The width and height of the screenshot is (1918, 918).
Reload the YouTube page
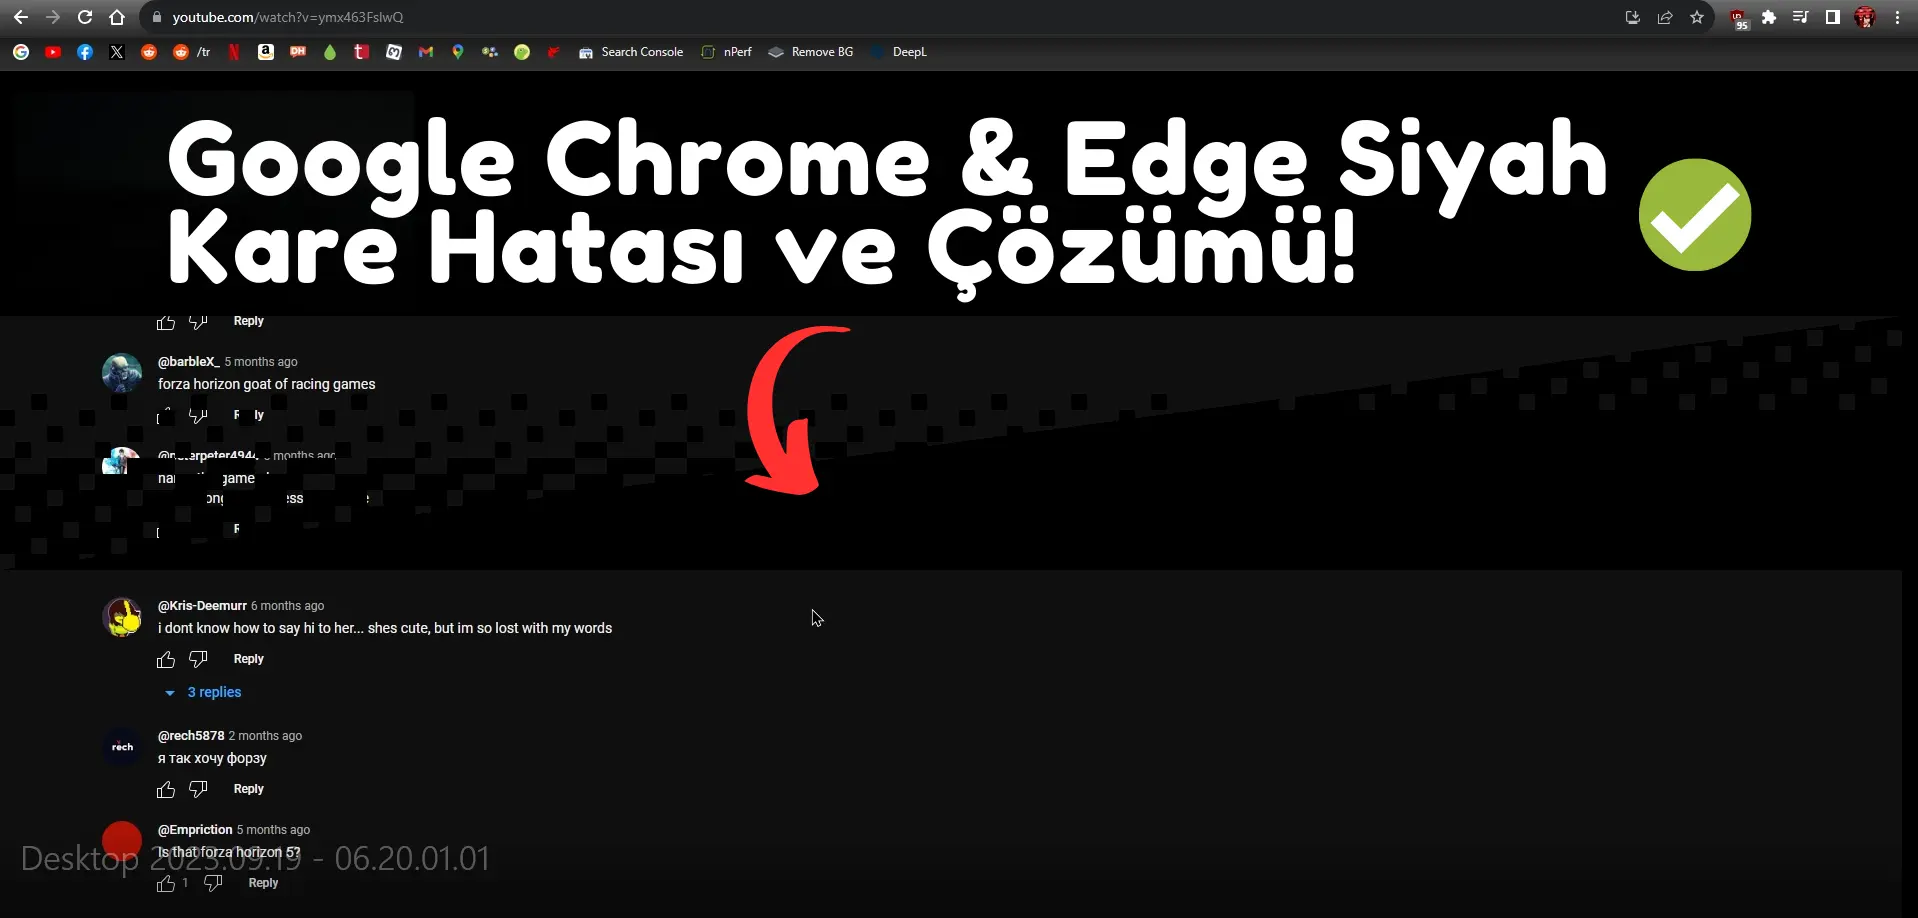coord(85,17)
